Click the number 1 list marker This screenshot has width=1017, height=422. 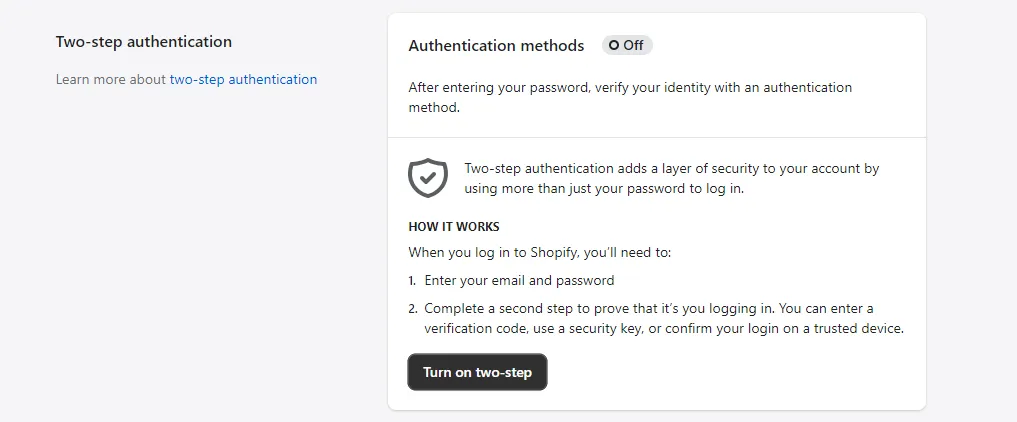coord(412,281)
